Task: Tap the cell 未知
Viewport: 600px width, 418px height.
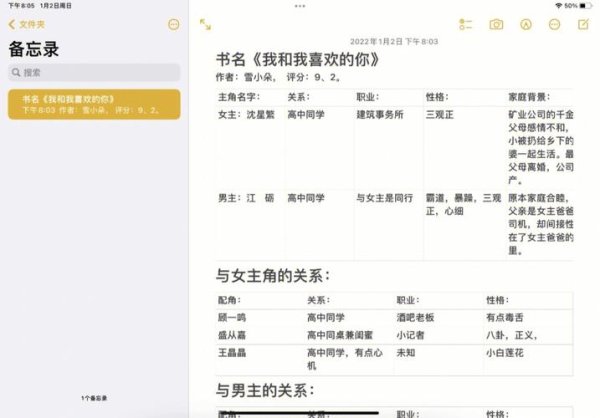Action: point(406,353)
